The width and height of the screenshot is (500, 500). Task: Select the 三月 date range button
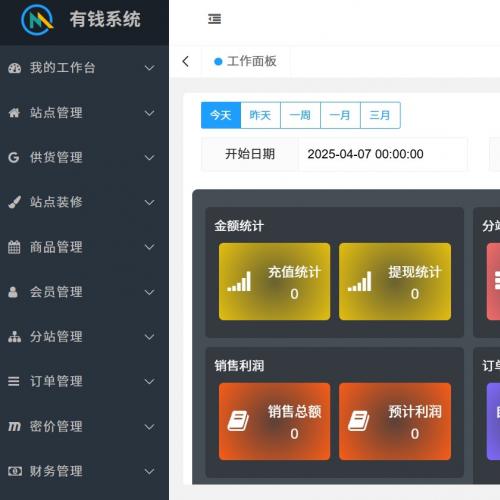click(x=380, y=115)
